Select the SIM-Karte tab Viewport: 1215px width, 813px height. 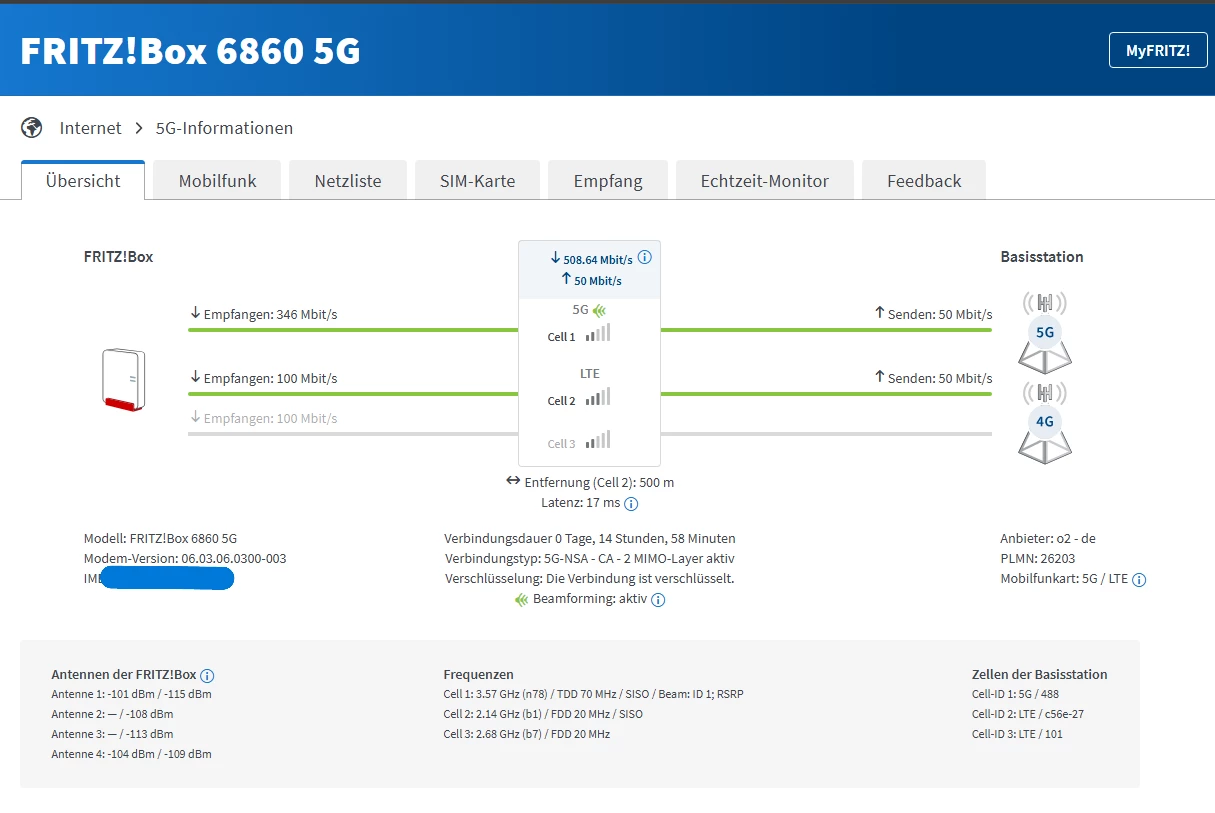pyautogui.click(x=478, y=181)
